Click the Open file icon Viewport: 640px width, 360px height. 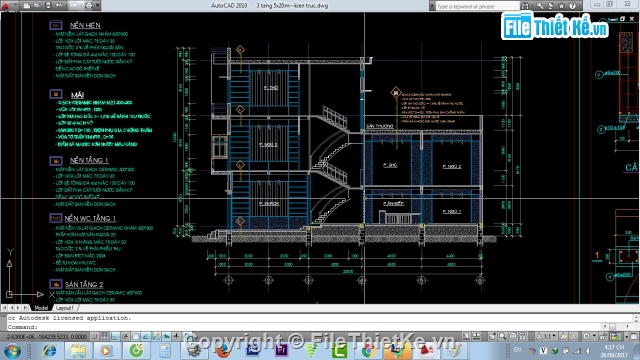pos(37,6)
